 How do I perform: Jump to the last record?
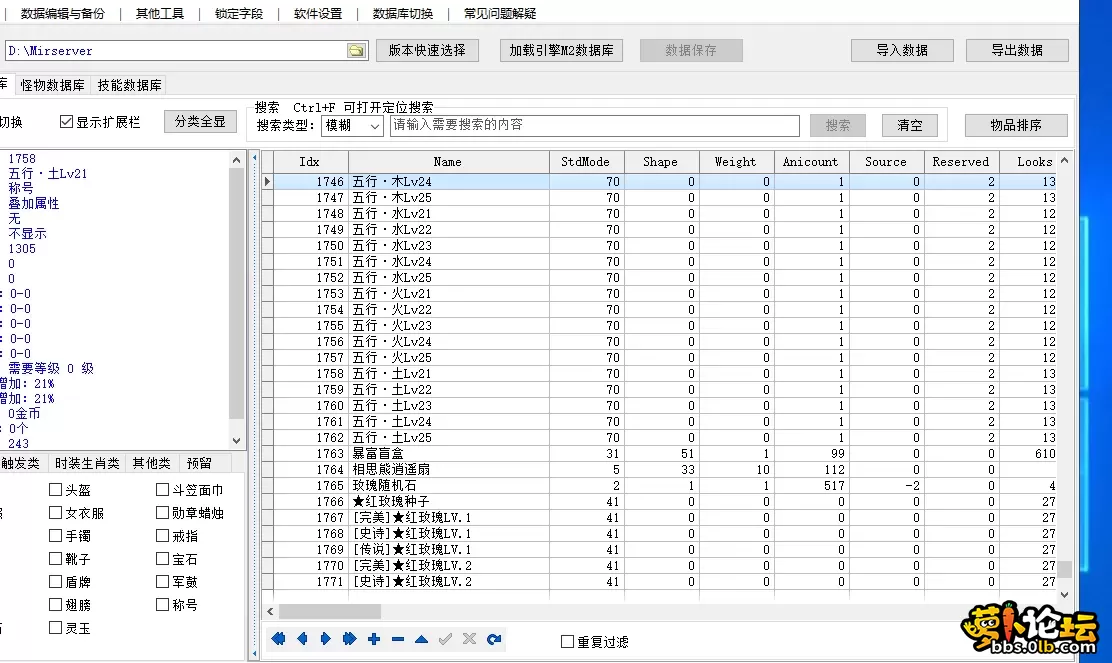click(349, 638)
